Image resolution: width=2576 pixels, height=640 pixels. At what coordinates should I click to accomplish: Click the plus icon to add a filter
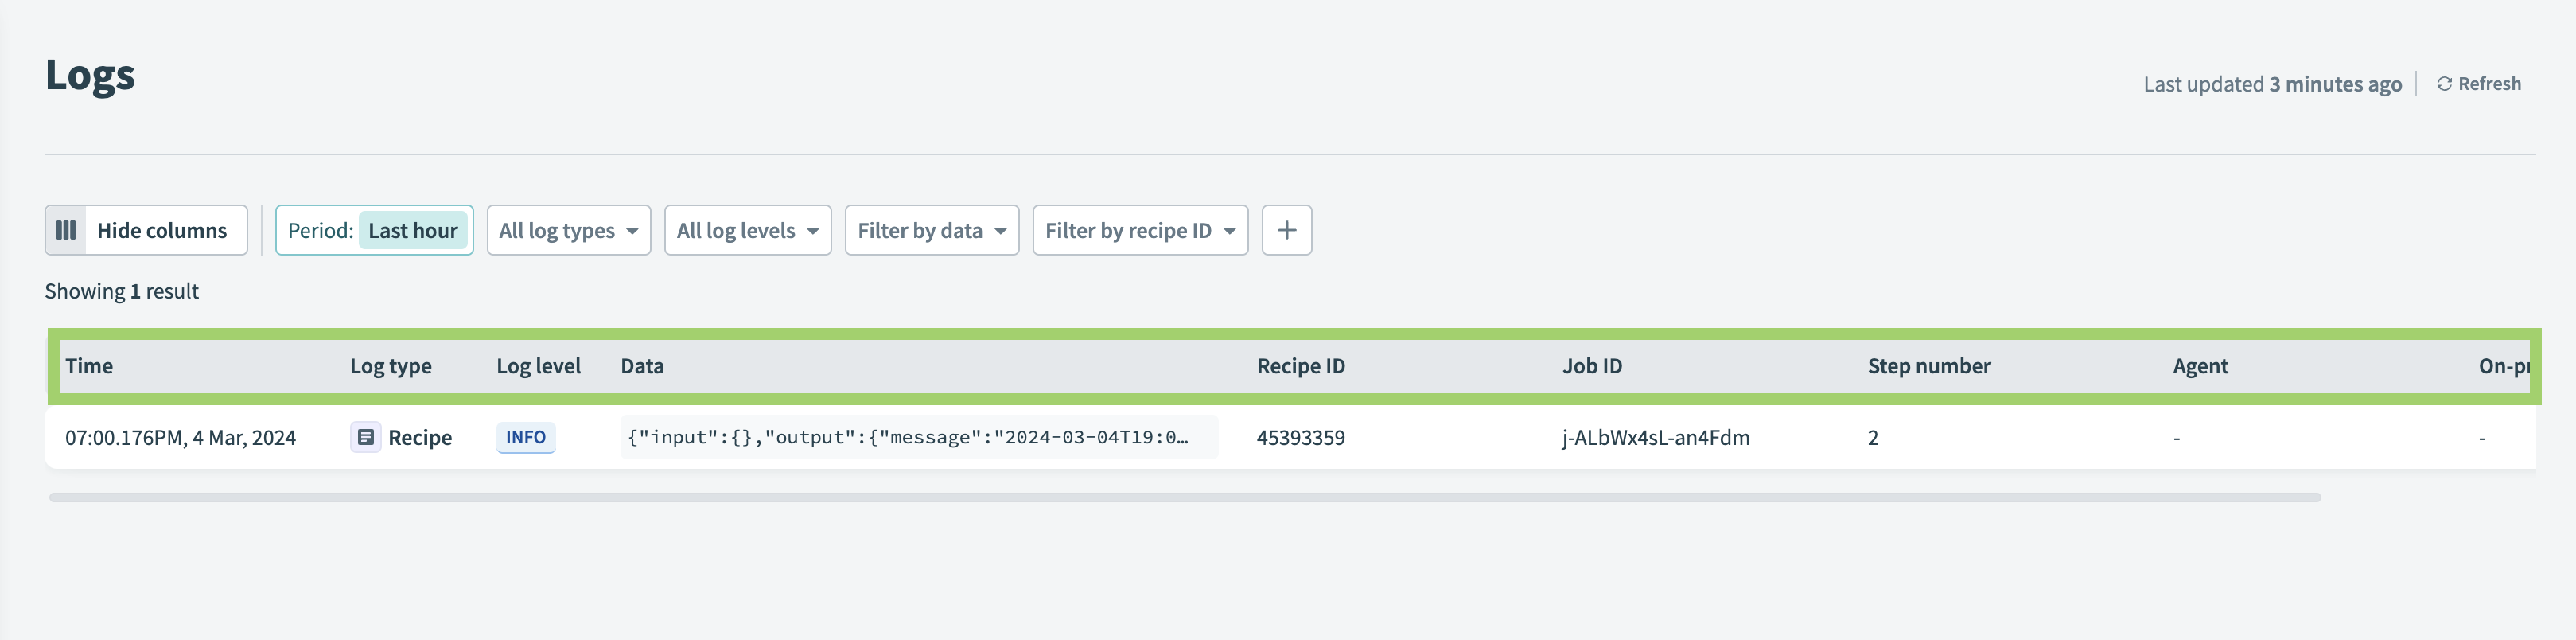click(x=1286, y=230)
